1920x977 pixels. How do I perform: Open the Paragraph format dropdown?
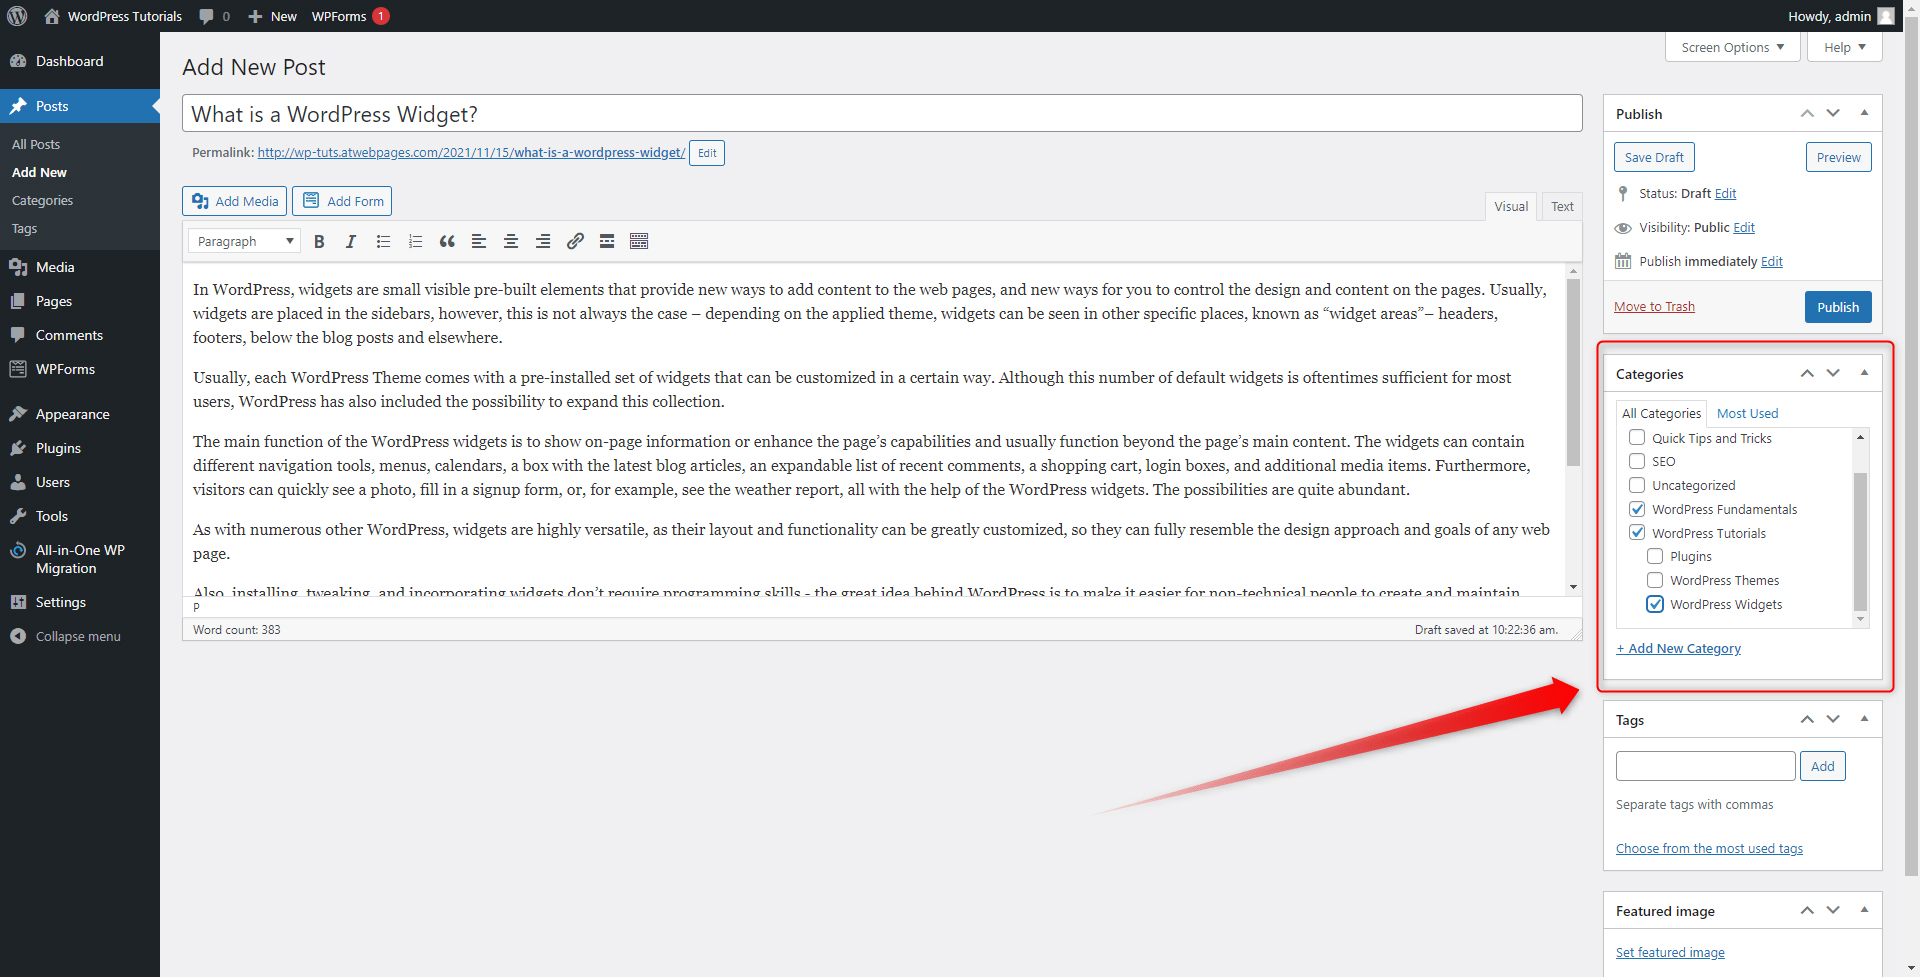coord(244,241)
